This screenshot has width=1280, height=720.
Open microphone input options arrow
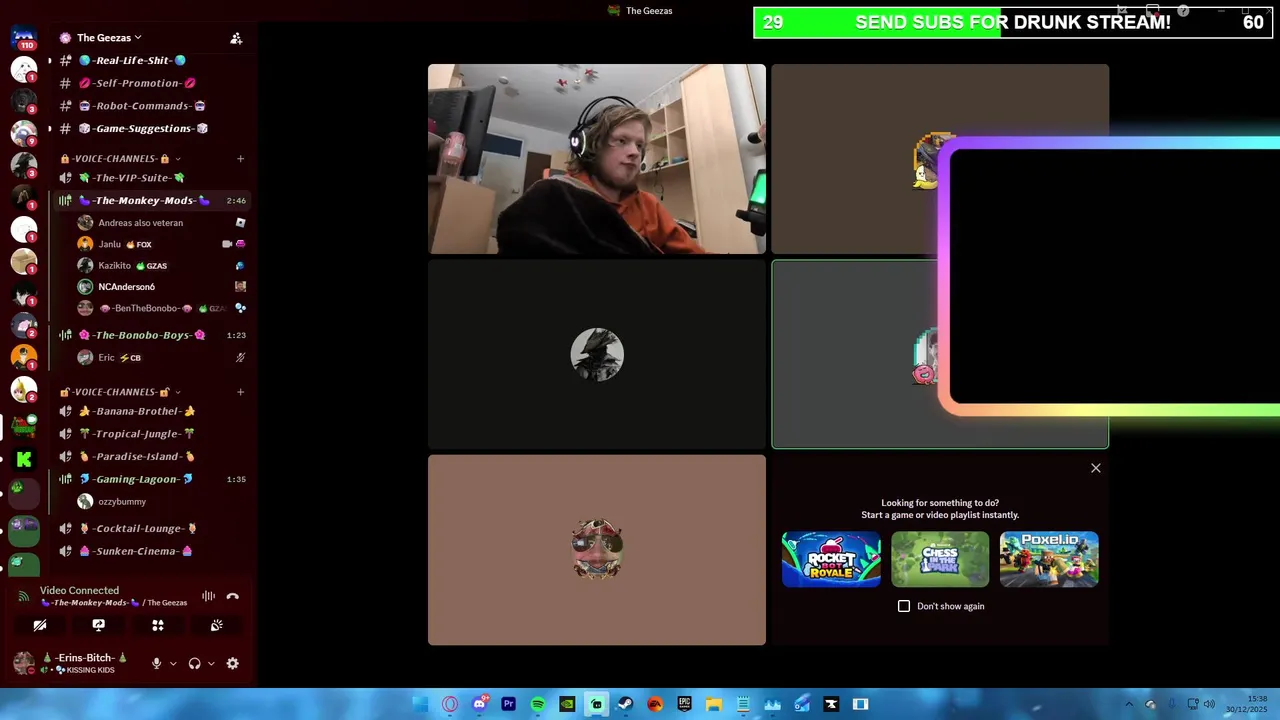tap(173, 663)
